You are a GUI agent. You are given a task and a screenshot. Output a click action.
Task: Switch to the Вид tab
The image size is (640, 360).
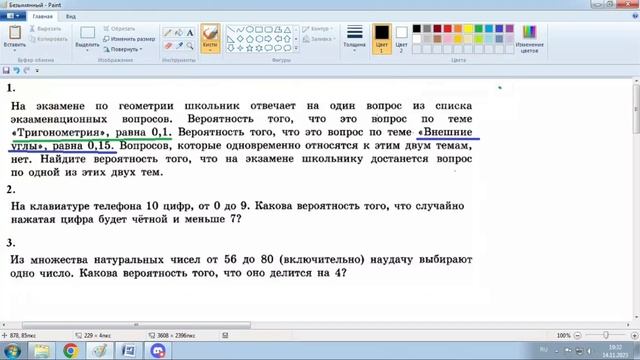tap(71, 16)
